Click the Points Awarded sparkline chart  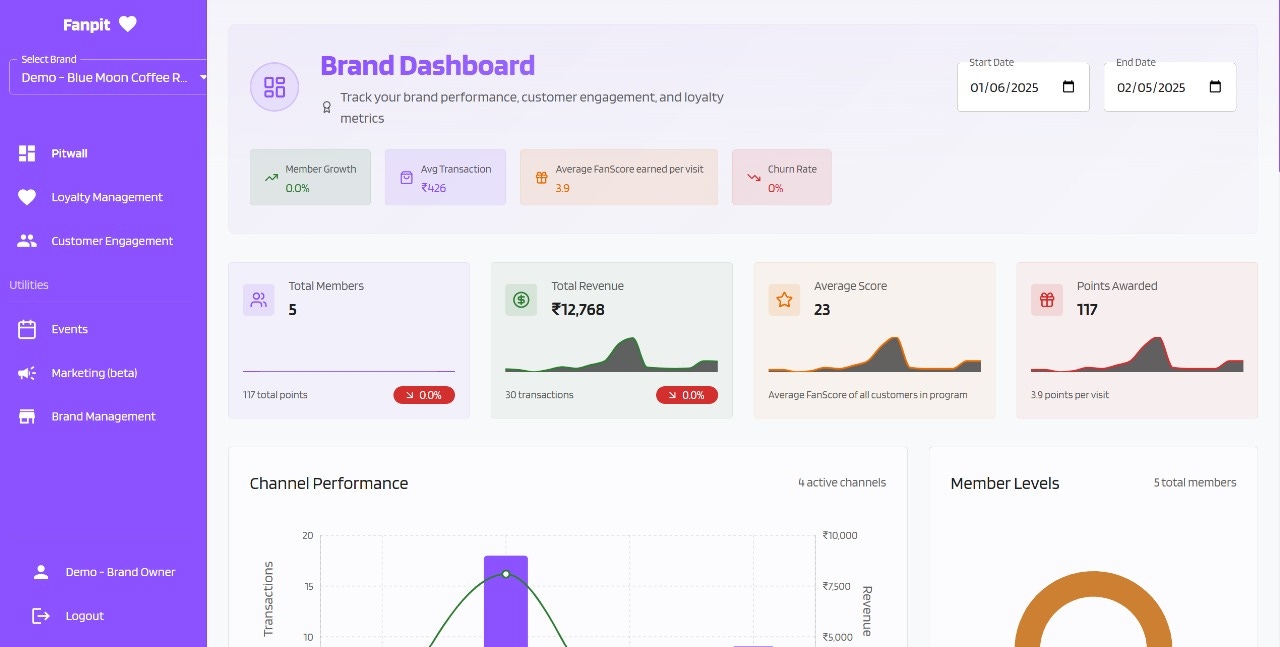coord(1137,355)
